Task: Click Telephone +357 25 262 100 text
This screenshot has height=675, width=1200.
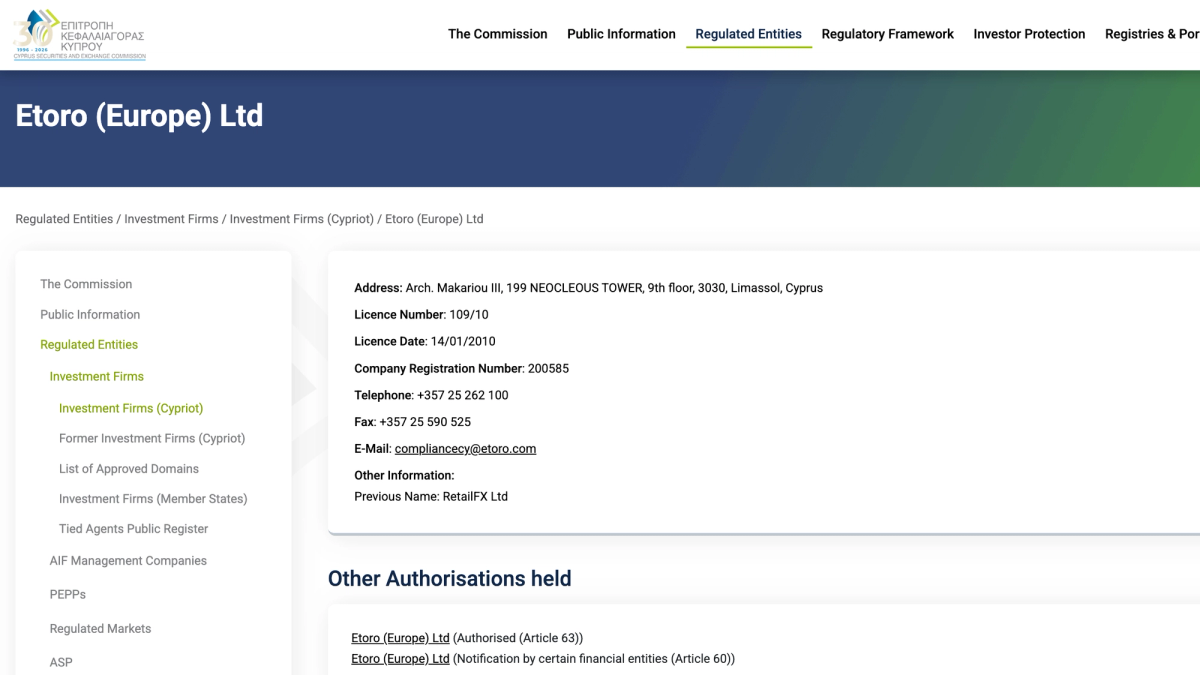Action: (x=431, y=396)
